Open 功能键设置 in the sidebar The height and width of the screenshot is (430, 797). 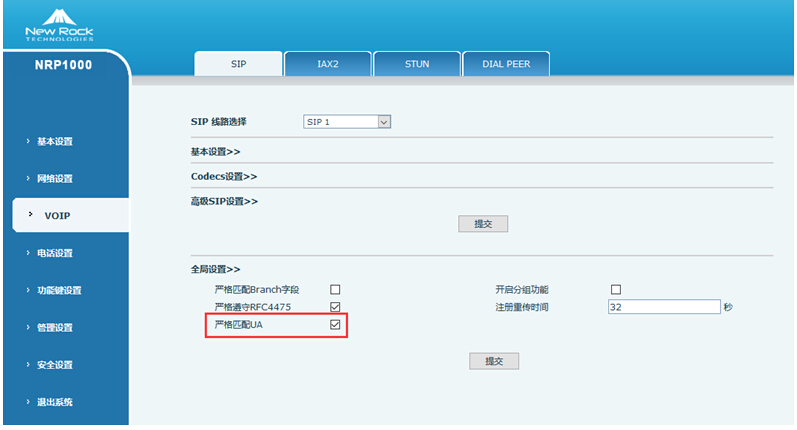click(x=59, y=290)
